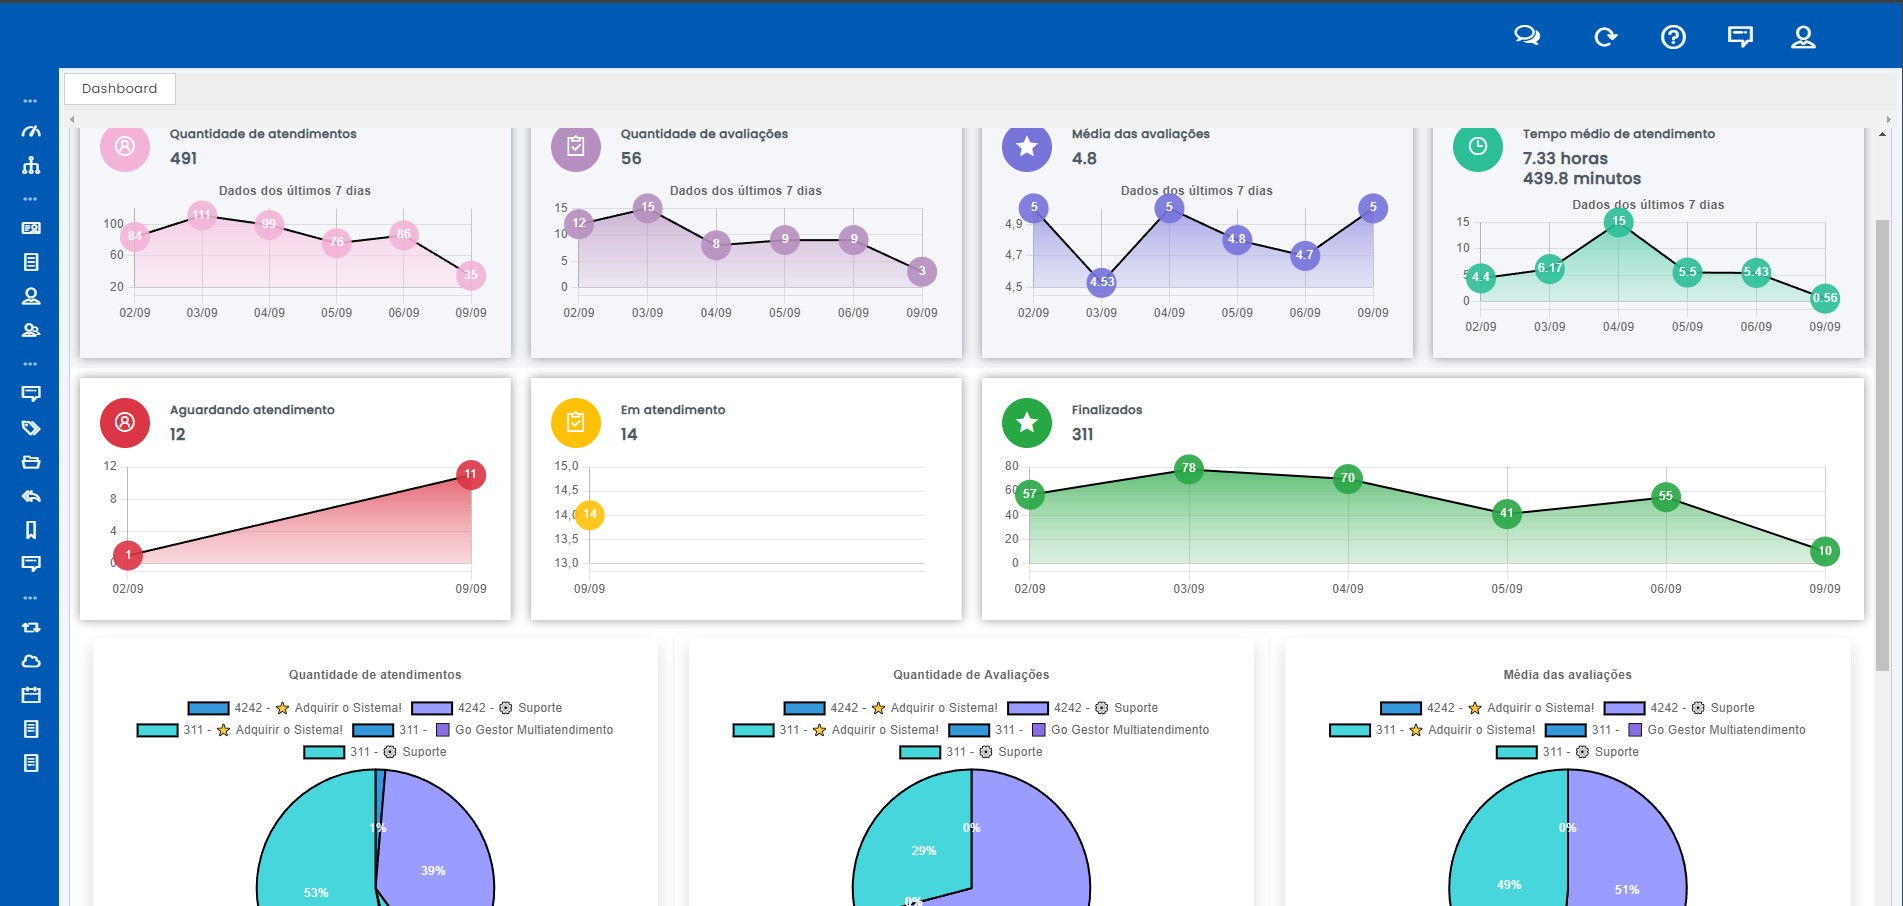Switch to the Dashboard tab
1903x906 pixels.
[x=120, y=89]
